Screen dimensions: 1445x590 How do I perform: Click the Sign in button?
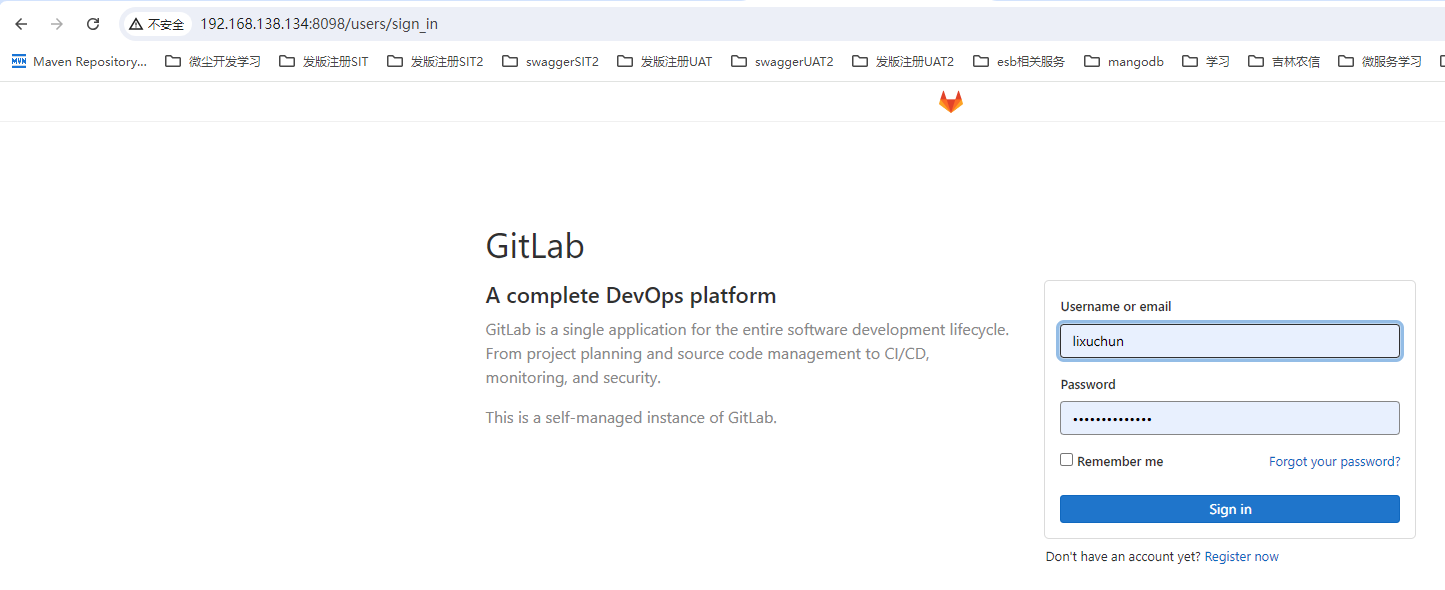click(1229, 509)
